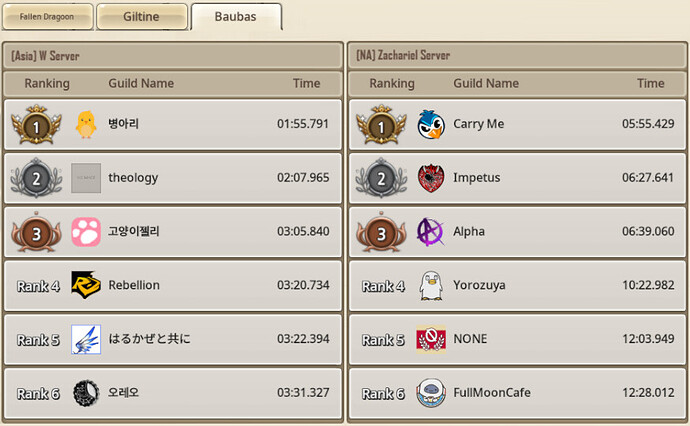Click the Carry Me penguin emblem
Screen dimensions: 690x426
point(431,125)
